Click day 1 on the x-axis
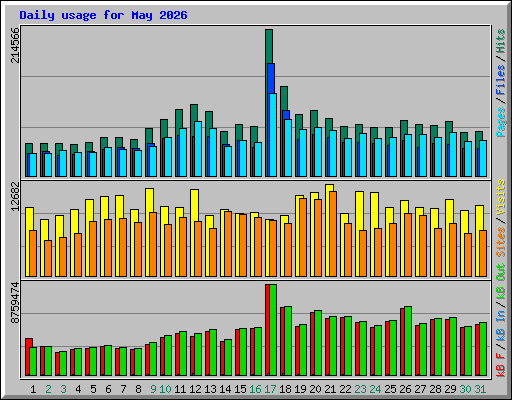 [33, 389]
